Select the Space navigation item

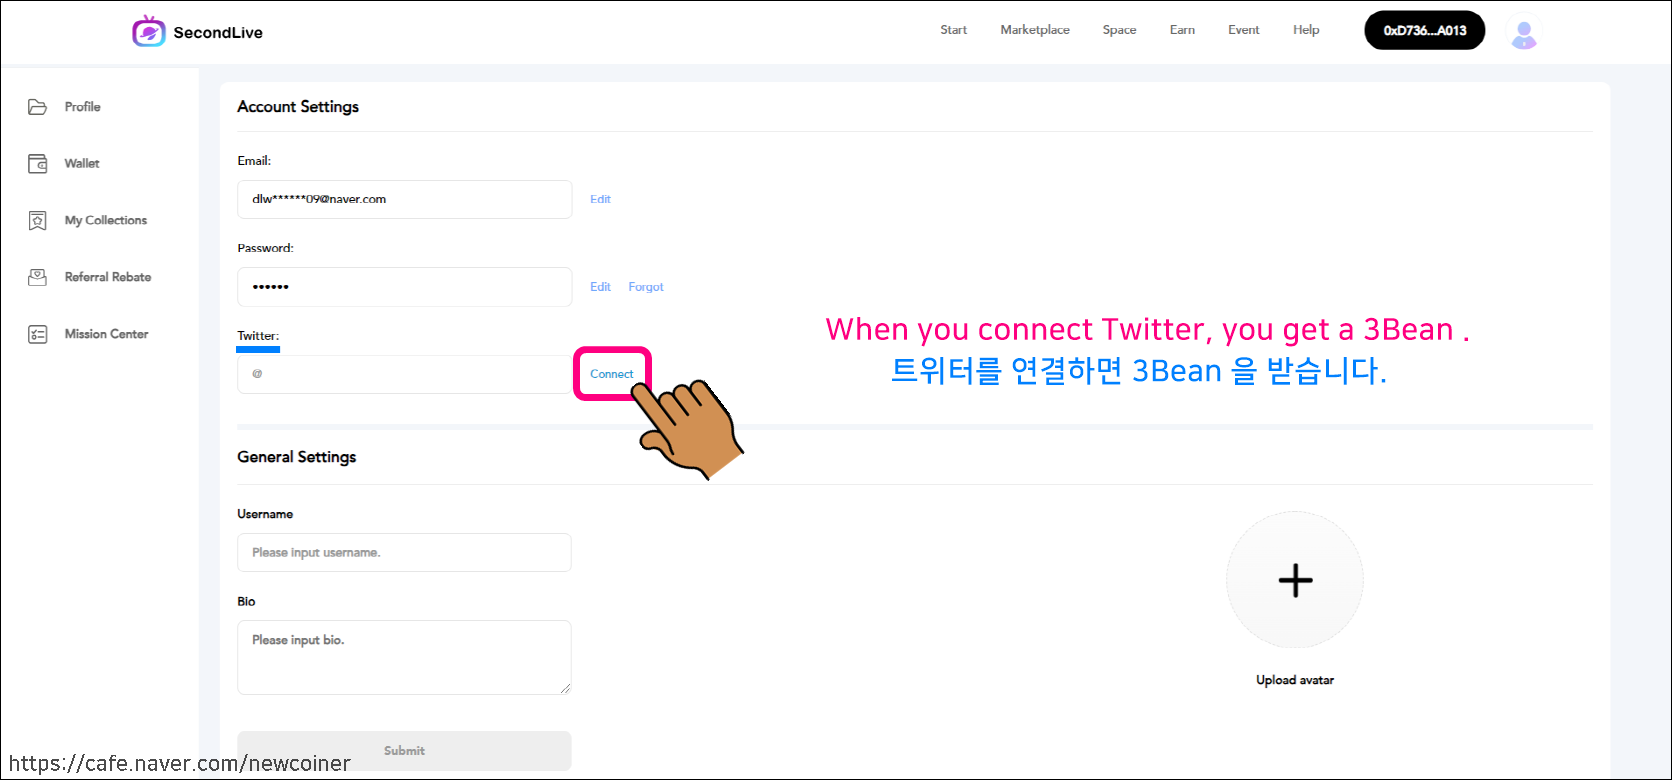point(1119,30)
